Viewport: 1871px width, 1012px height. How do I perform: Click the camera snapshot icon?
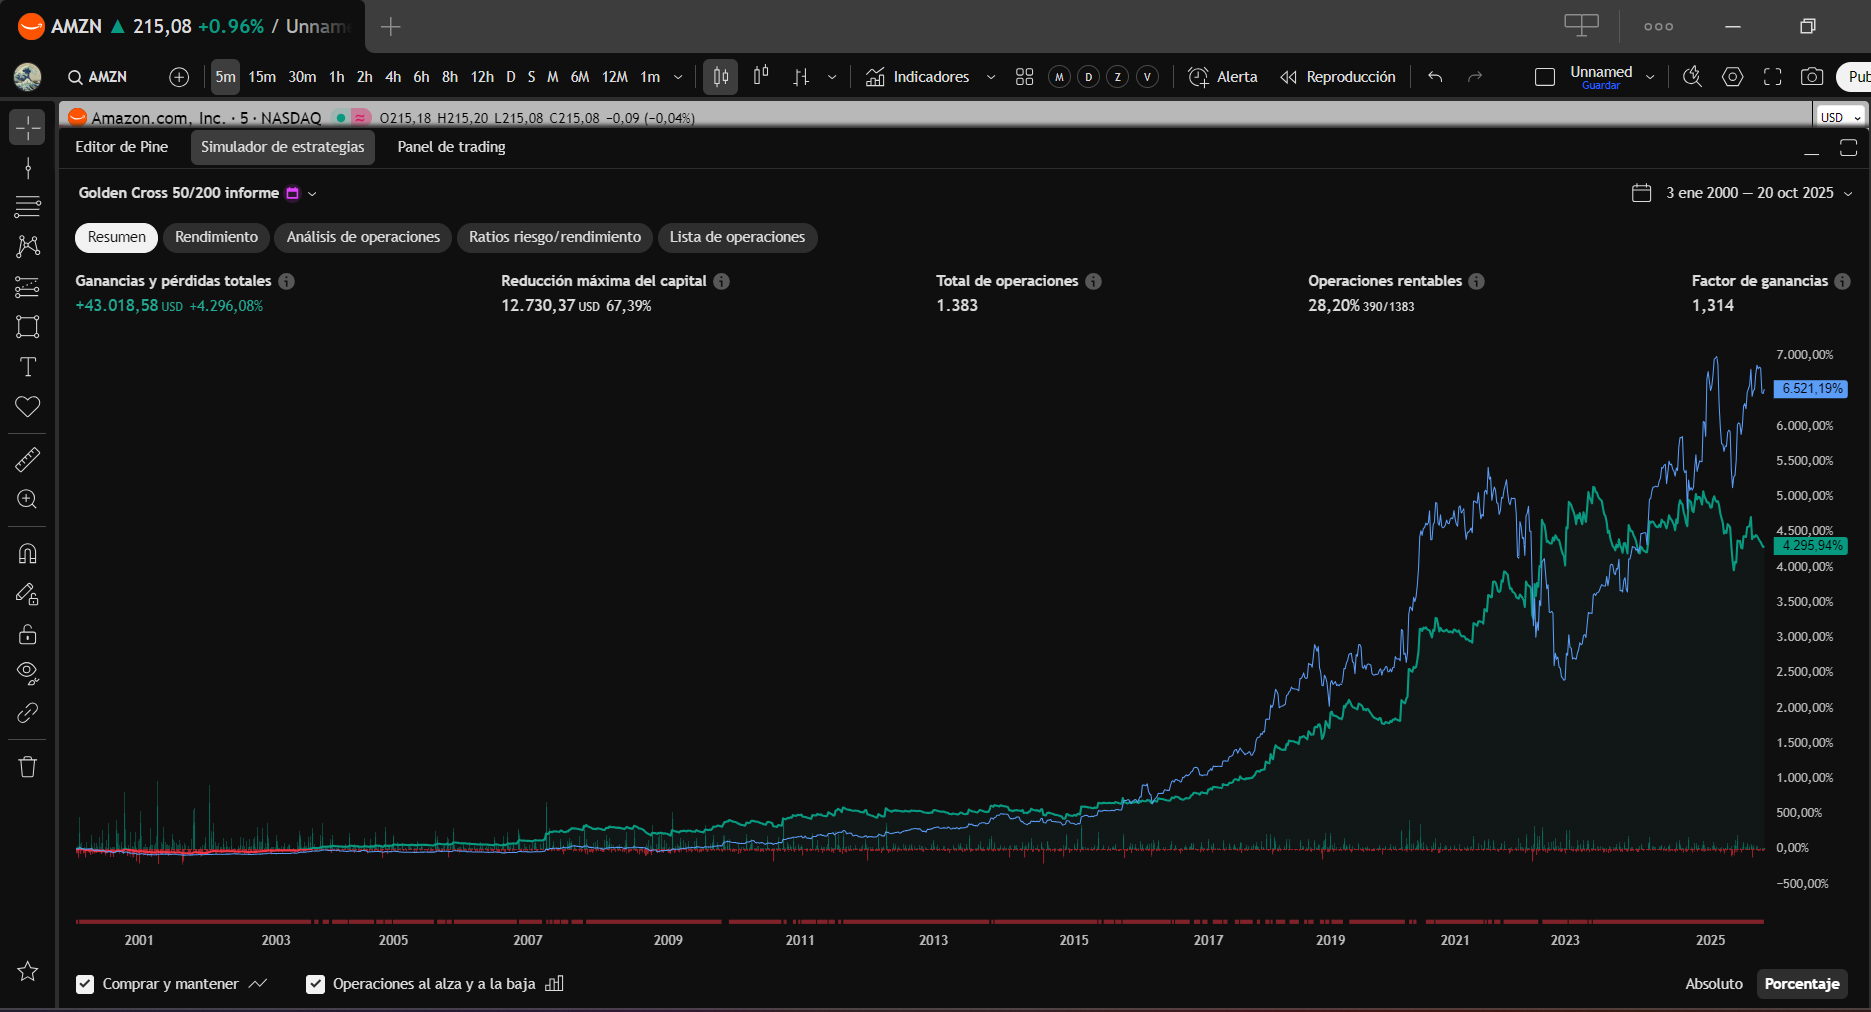(x=1811, y=77)
